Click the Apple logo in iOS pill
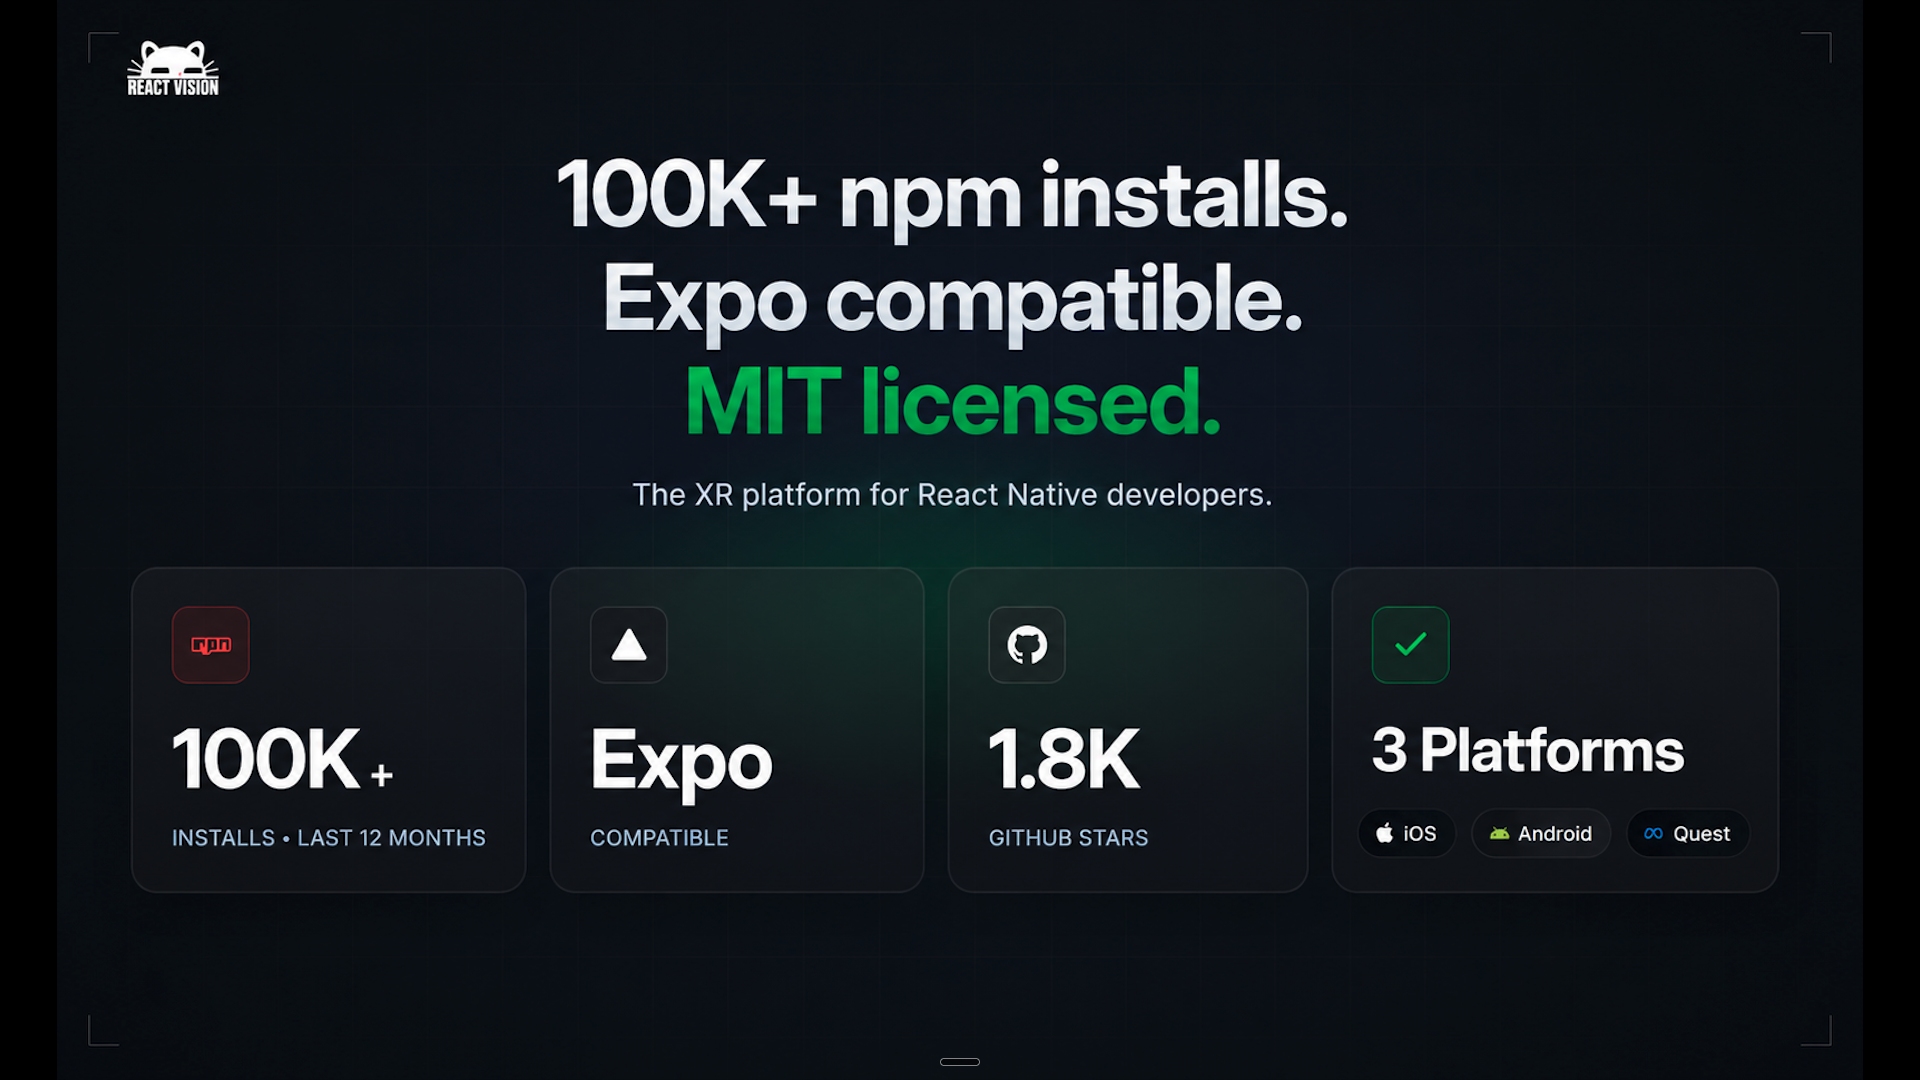The image size is (1920, 1080). pos(1384,833)
